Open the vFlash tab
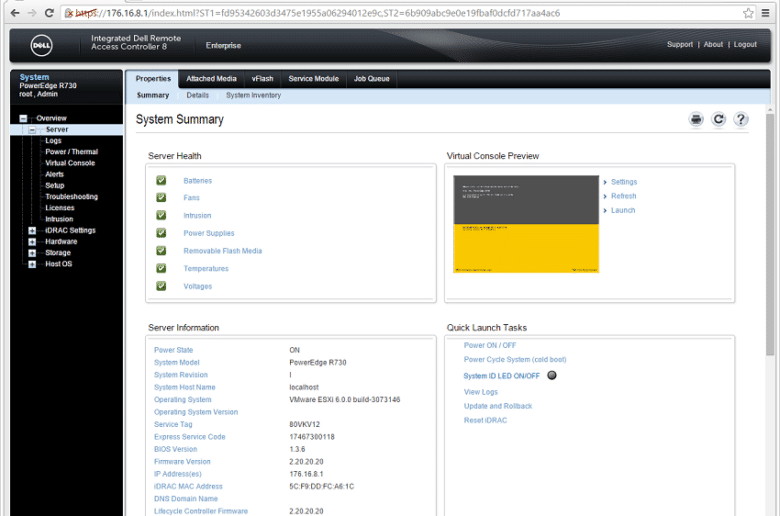 coord(262,79)
